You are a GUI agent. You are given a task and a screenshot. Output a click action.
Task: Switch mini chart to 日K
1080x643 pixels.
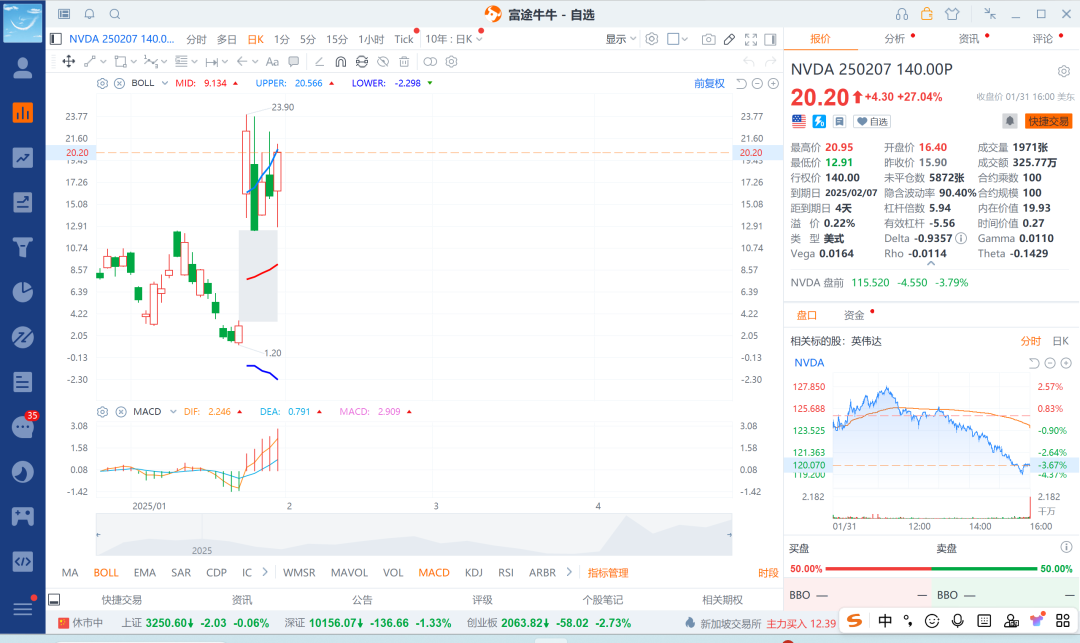(1061, 341)
